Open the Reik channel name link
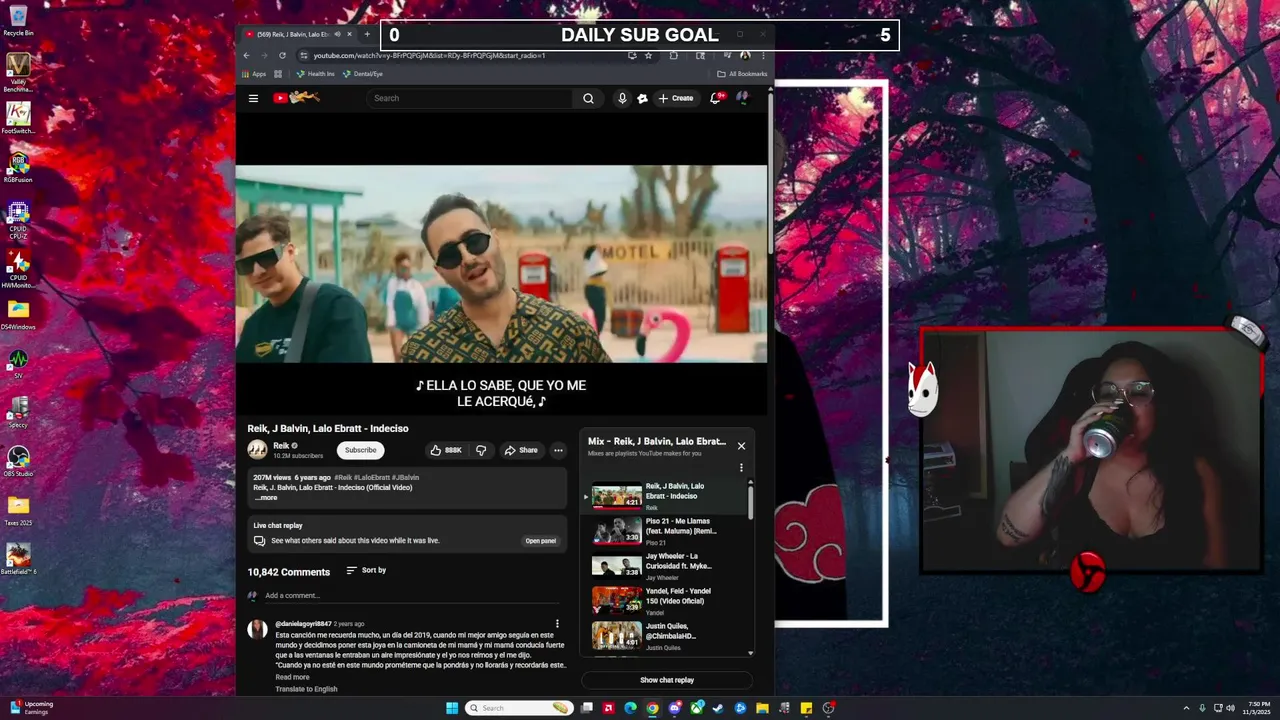The height and width of the screenshot is (720, 1280). tap(281, 446)
